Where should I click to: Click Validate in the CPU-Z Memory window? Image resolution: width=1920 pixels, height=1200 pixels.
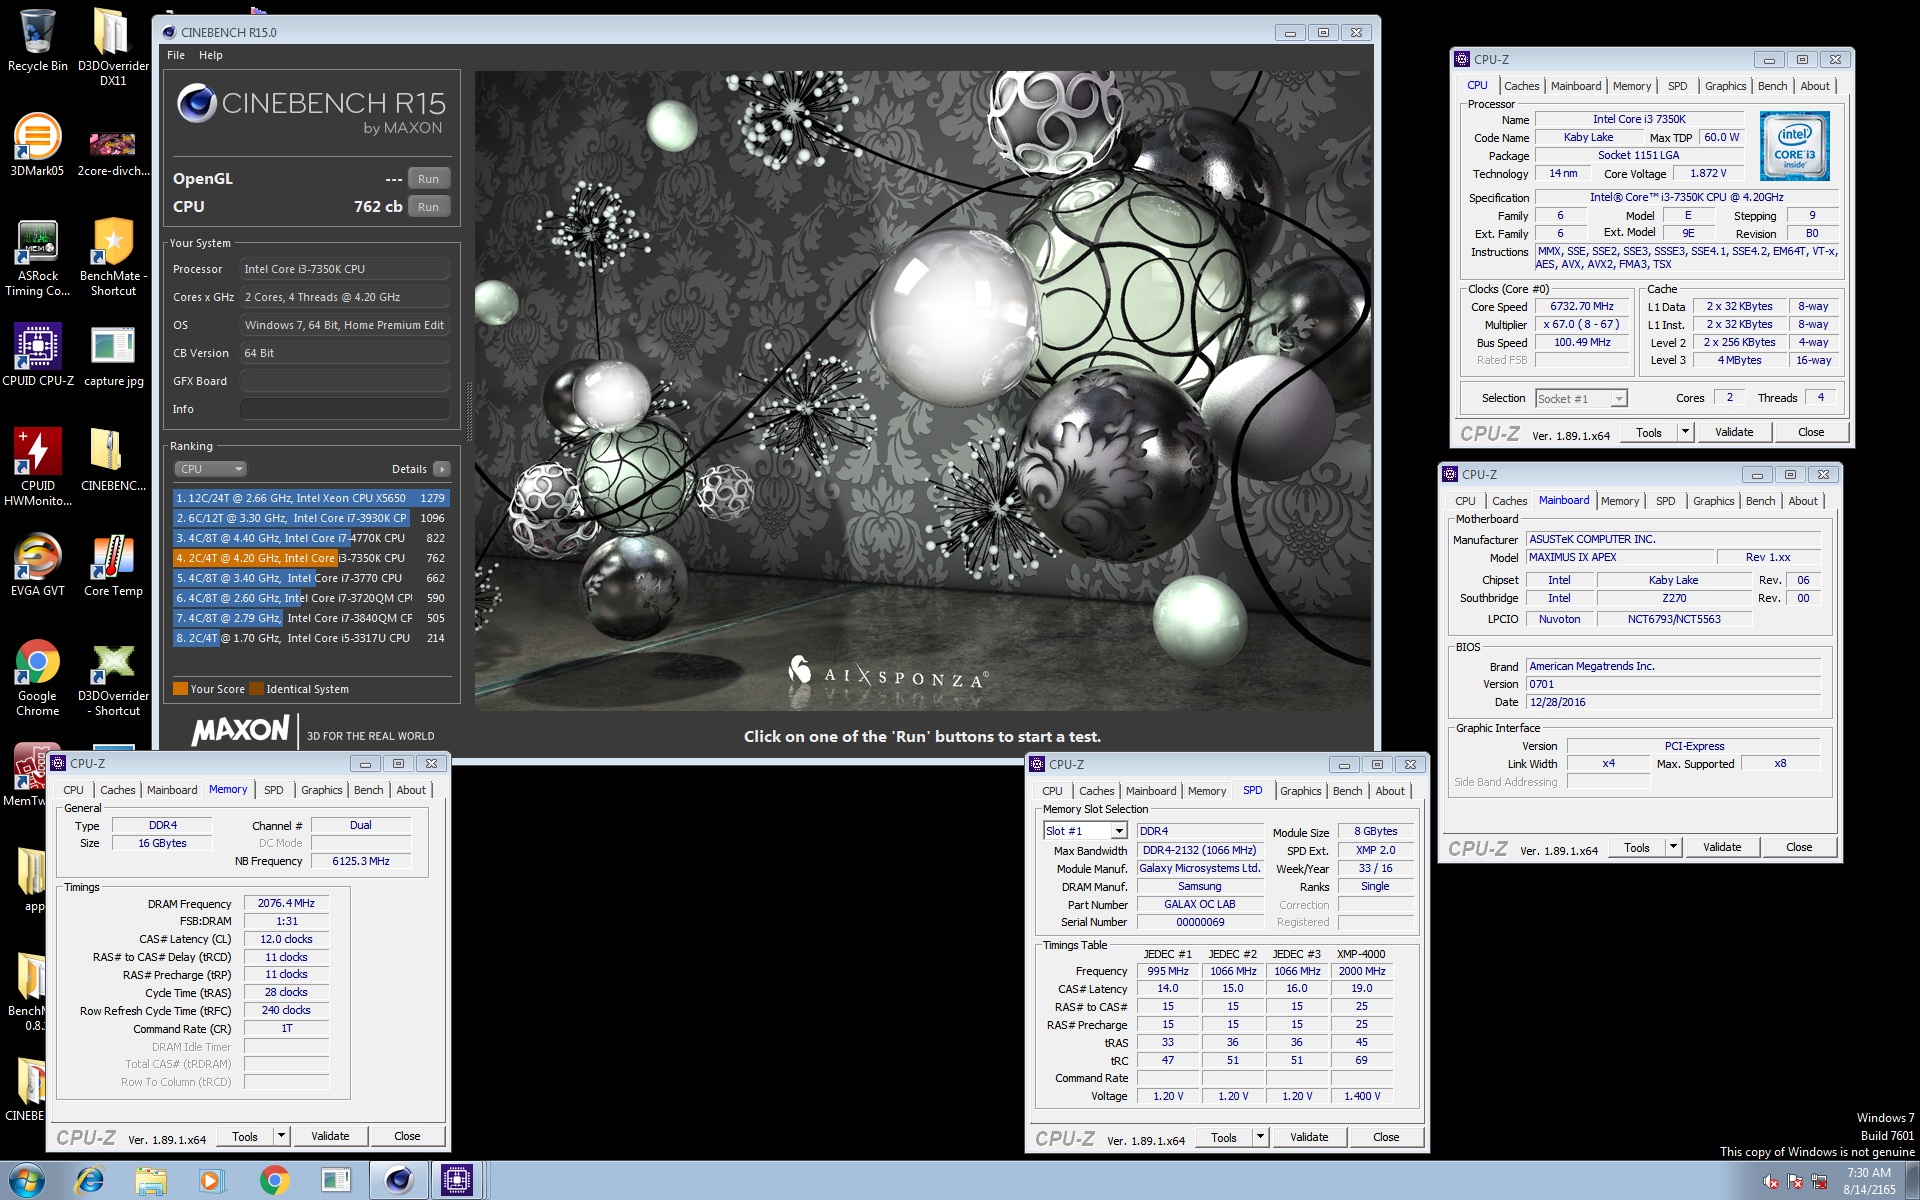point(330,1136)
